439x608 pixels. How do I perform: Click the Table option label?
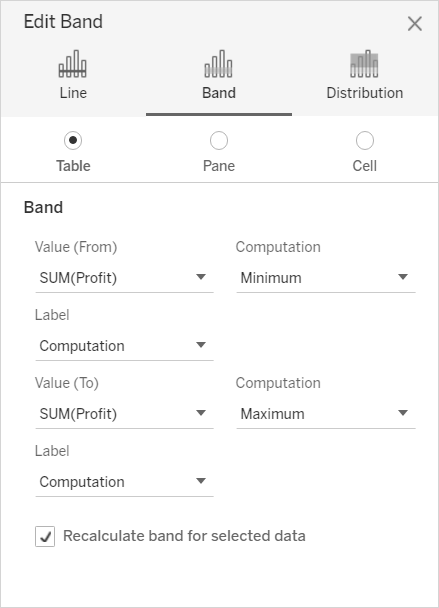point(73,166)
